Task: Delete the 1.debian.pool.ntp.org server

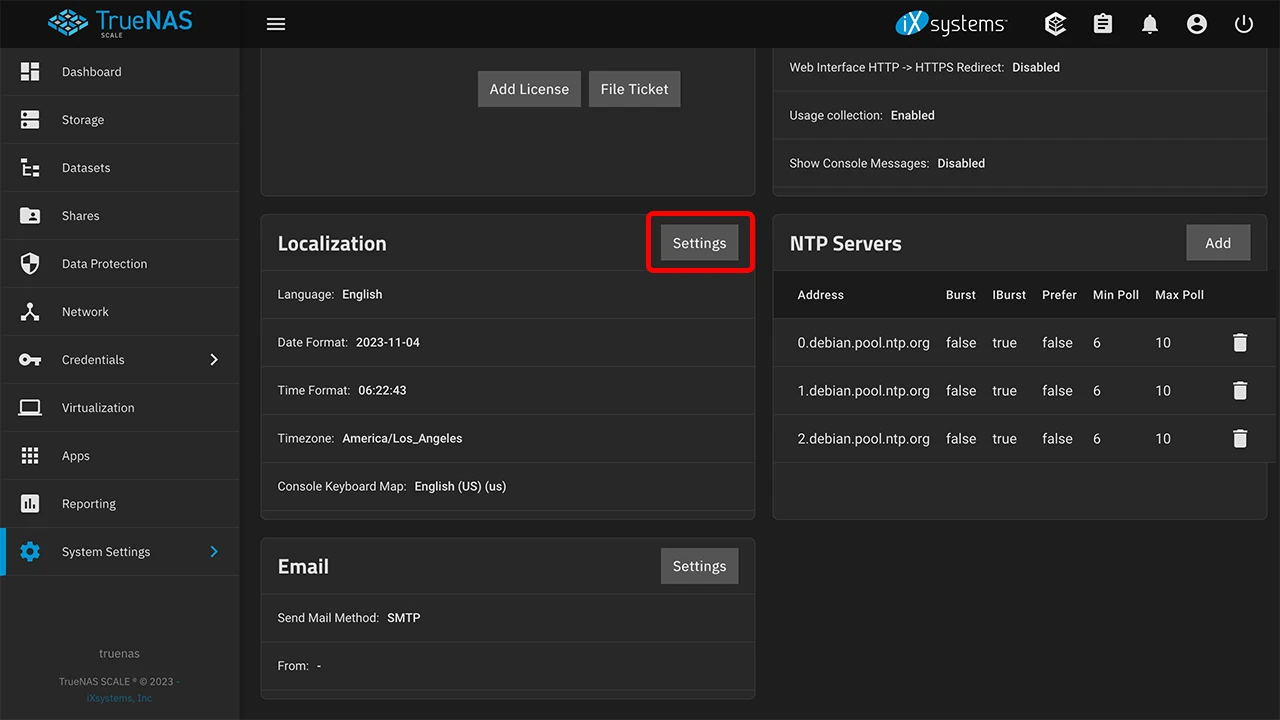Action: click(x=1240, y=391)
